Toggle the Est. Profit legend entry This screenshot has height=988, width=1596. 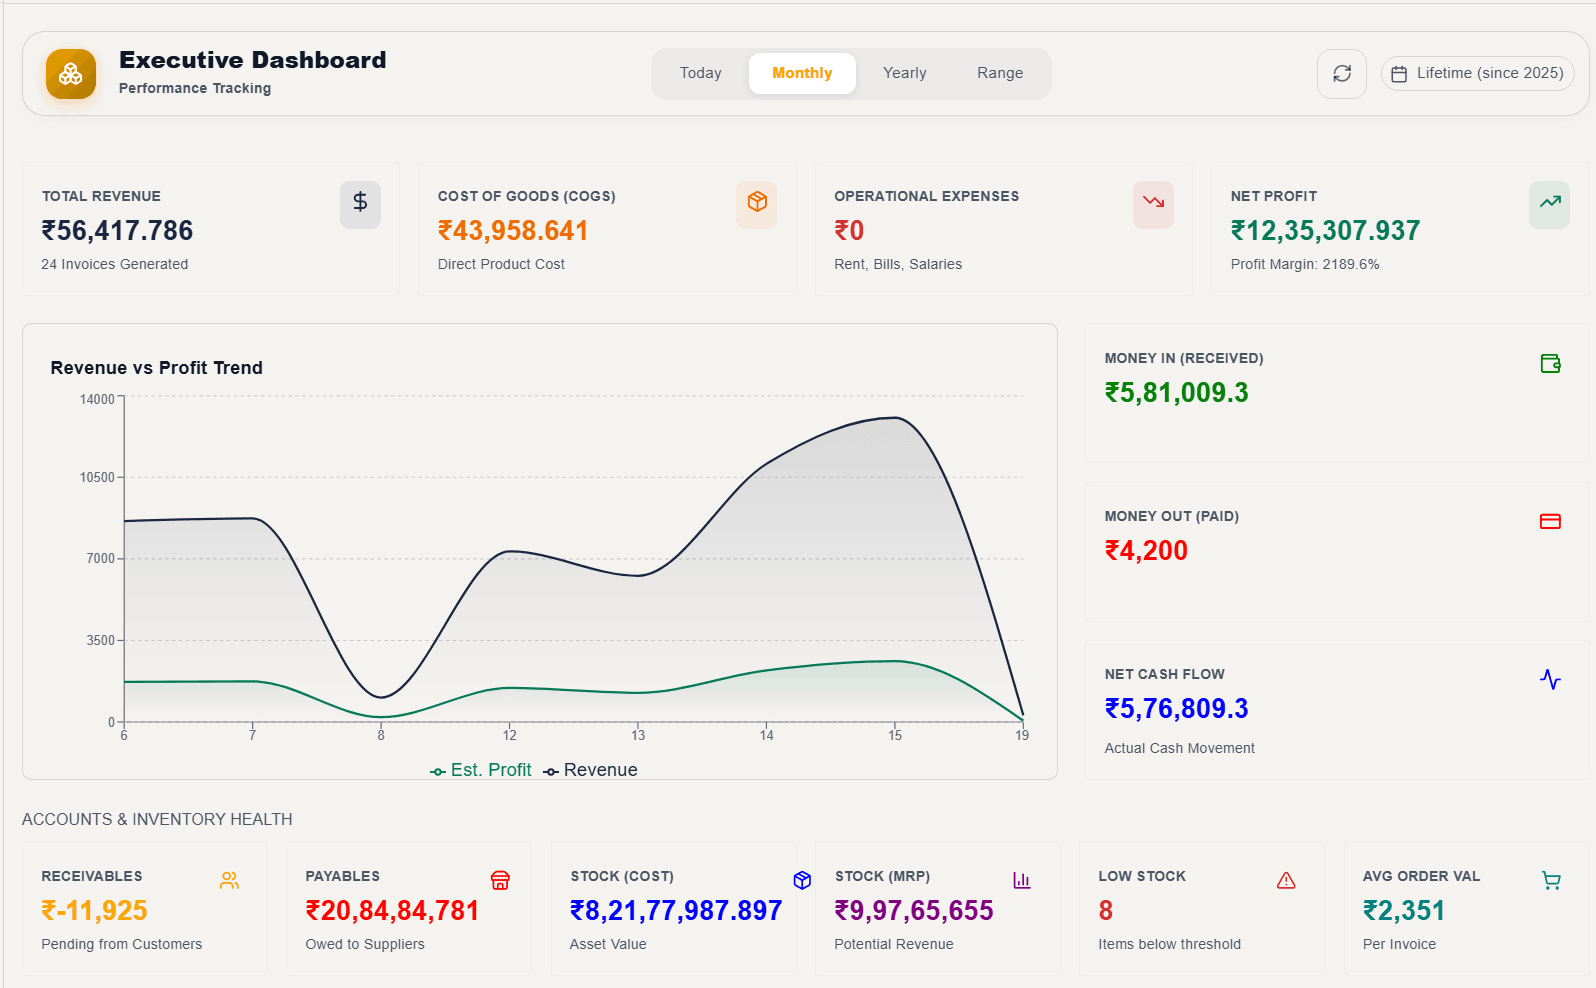[481, 770]
